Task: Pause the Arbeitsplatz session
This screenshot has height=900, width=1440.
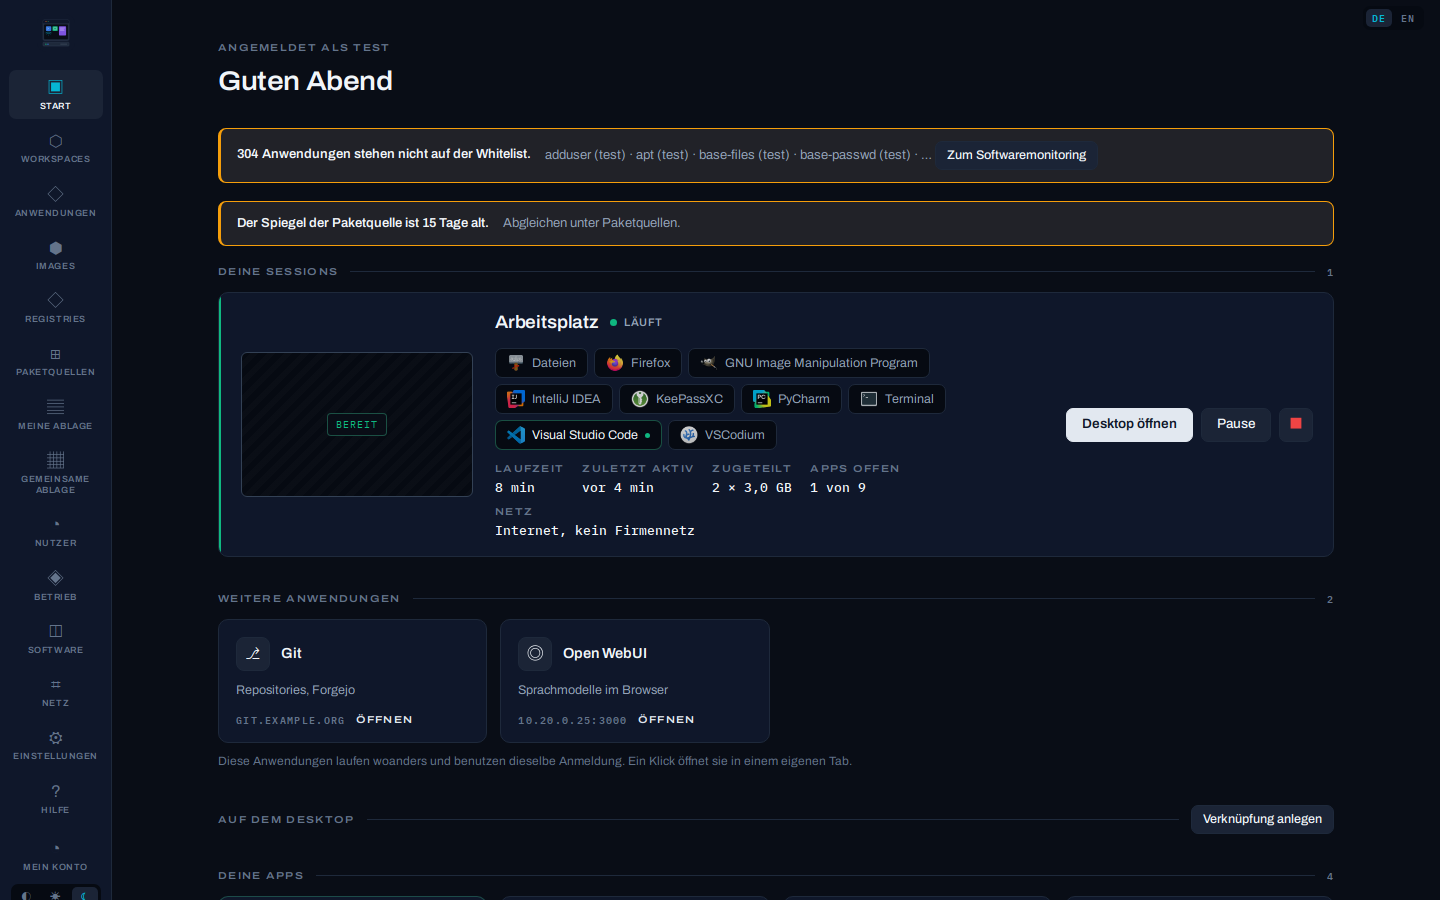Action: [1236, 424]
